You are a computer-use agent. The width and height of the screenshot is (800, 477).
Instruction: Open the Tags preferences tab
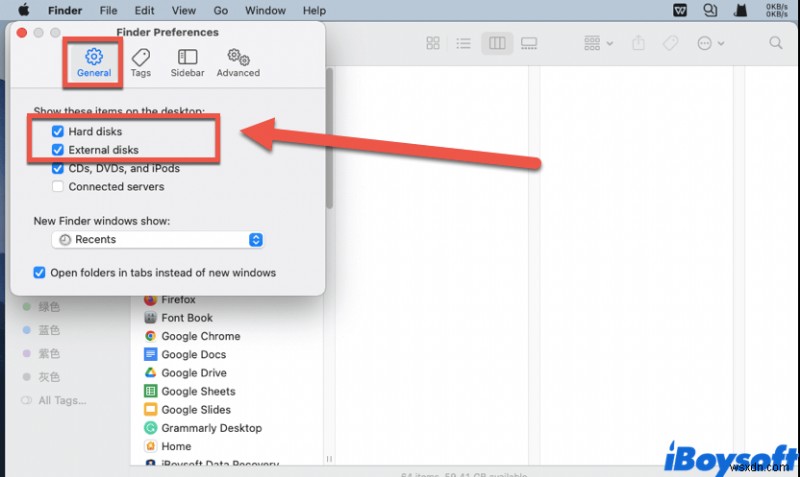click(x=140, y=63)
